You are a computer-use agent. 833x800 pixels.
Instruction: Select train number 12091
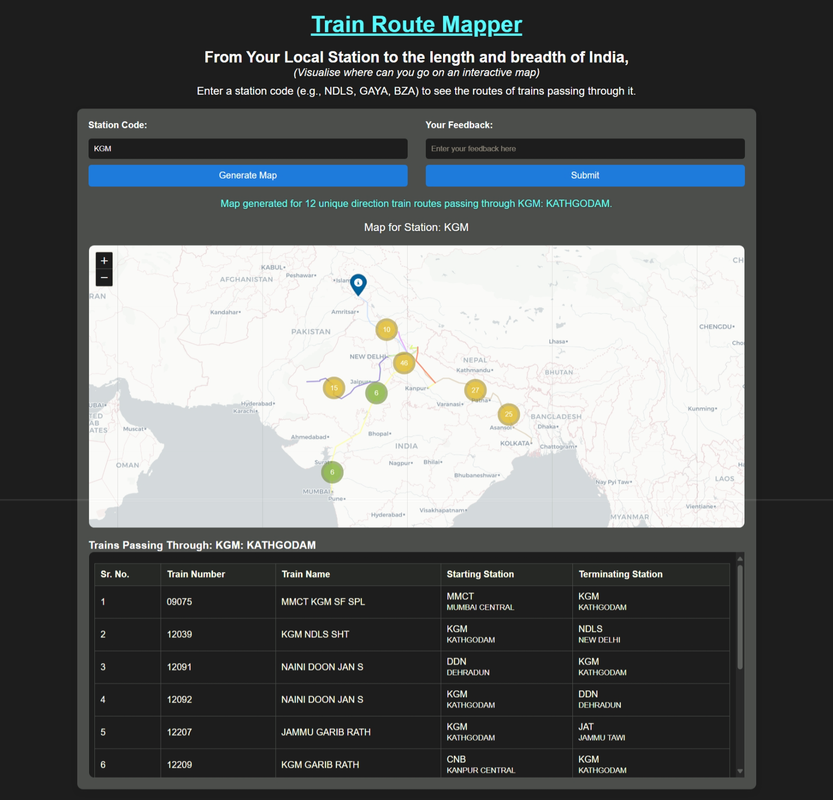(x=180, y=667)
